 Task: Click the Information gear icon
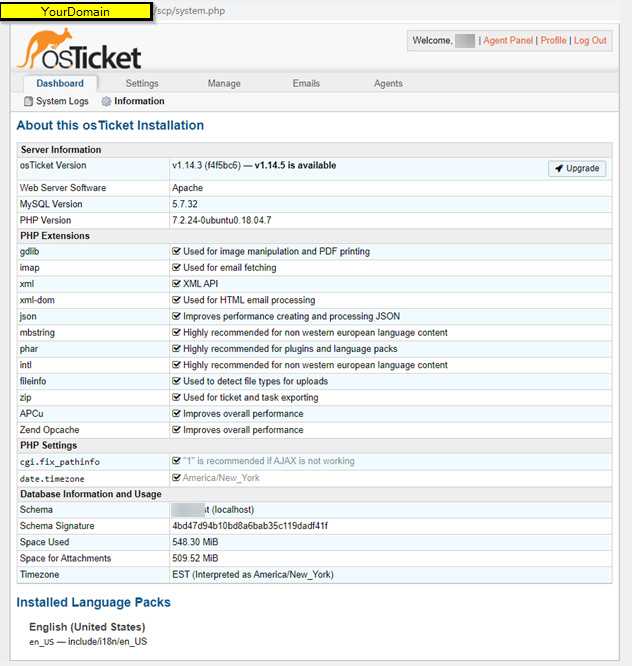[106, 102]
